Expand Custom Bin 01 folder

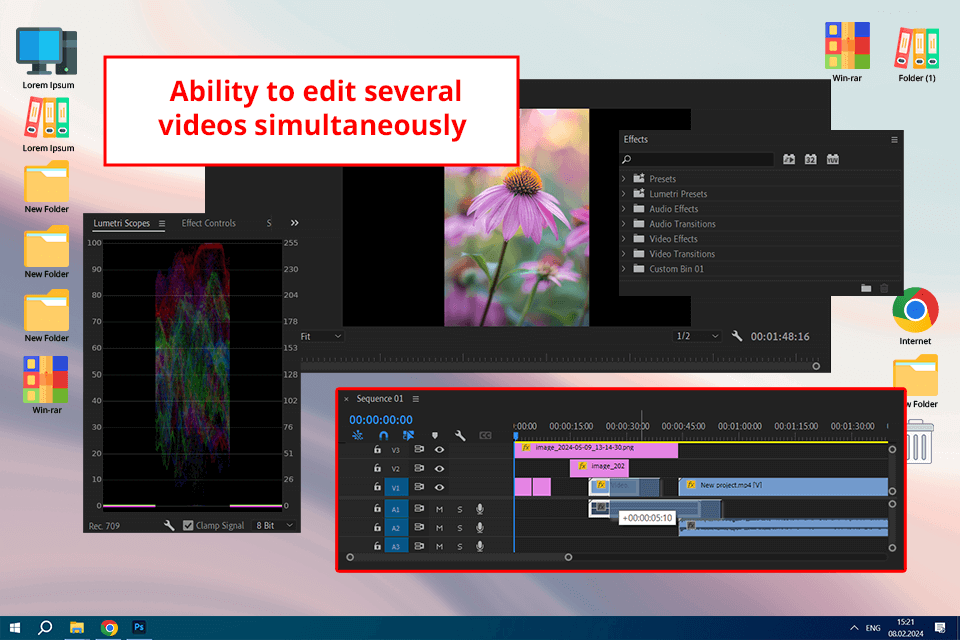[624, 269]
